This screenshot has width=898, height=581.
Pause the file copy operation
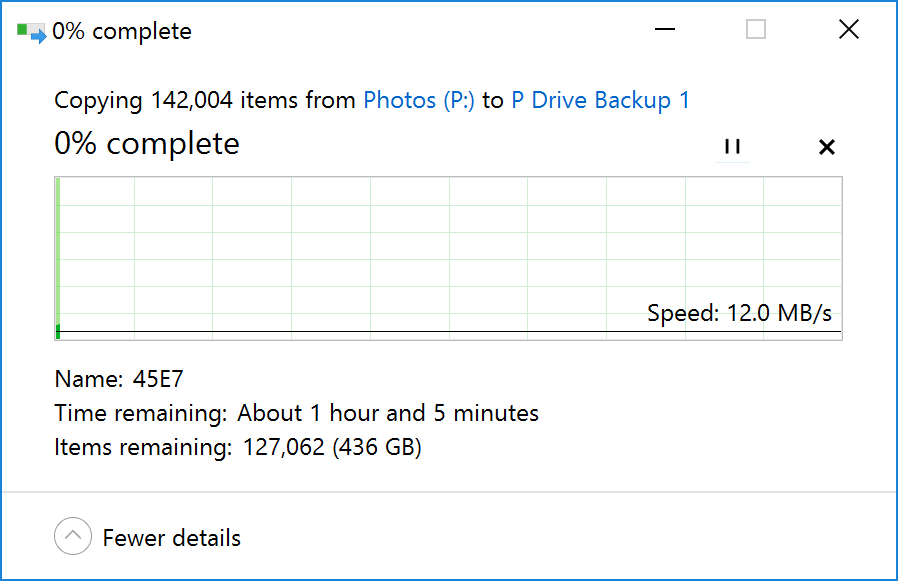coord(732,147)
